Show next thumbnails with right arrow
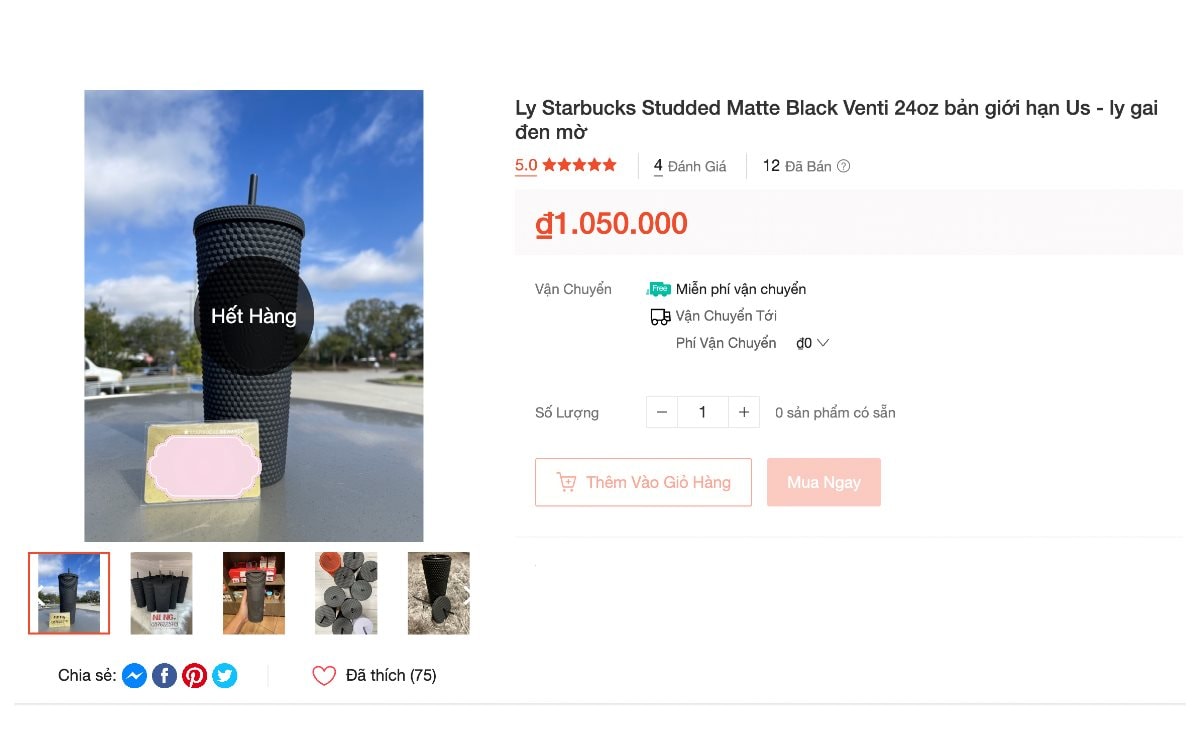The image size is (1200, 755). 464,593
